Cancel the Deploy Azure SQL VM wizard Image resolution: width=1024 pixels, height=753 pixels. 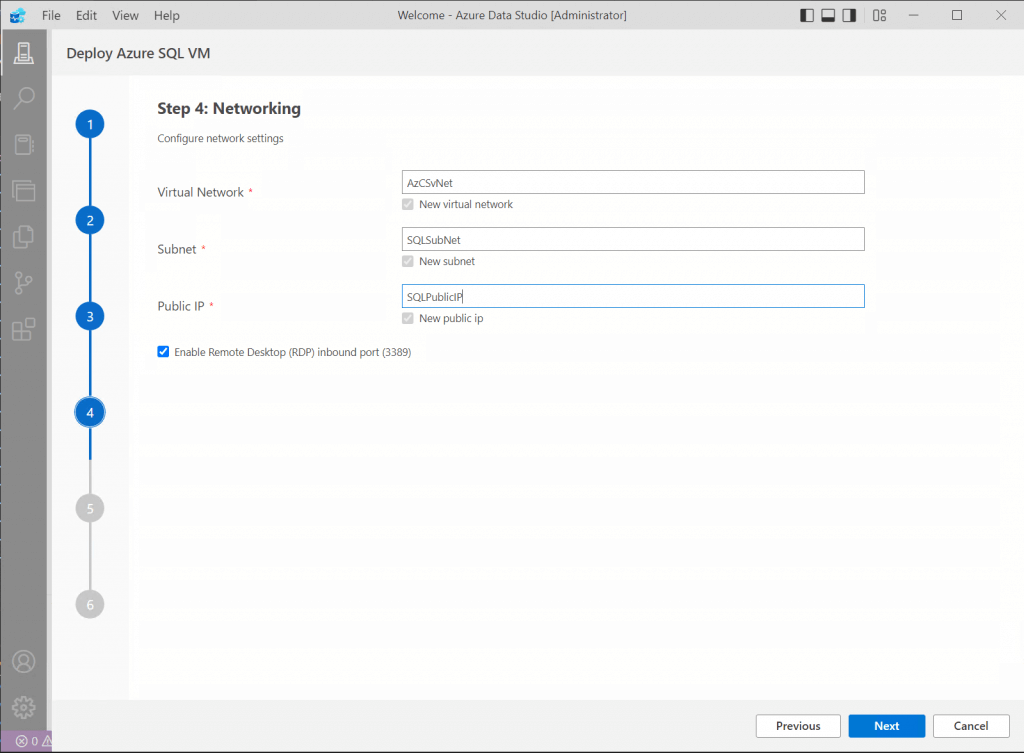970,726
